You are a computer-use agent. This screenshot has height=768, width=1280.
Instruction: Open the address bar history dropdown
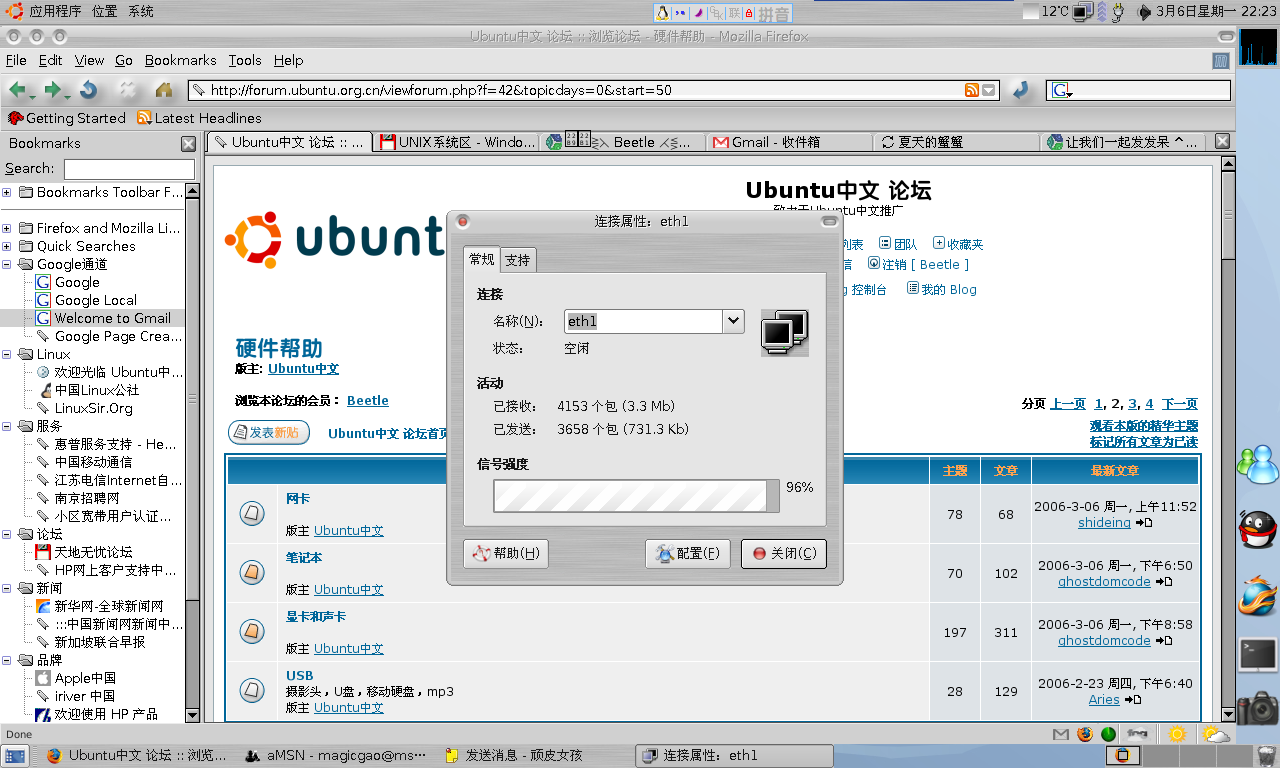[989, 90]
